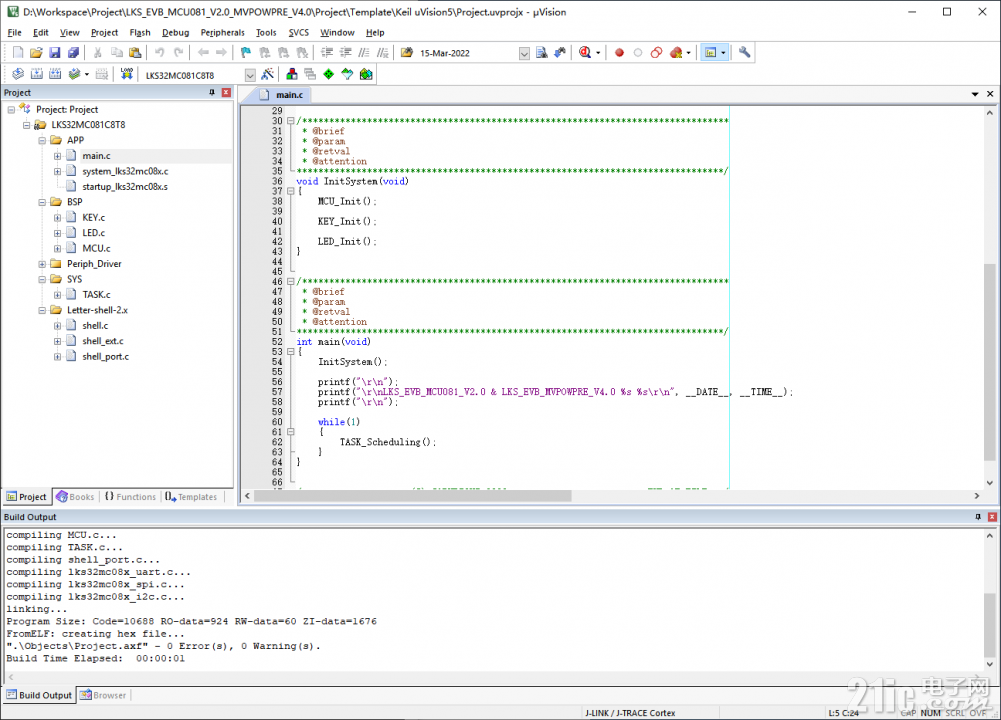Select startup_lks32mc08x.s in the project tree
The width and height of the screenshot is (1001, 720).
pos(125,187)
